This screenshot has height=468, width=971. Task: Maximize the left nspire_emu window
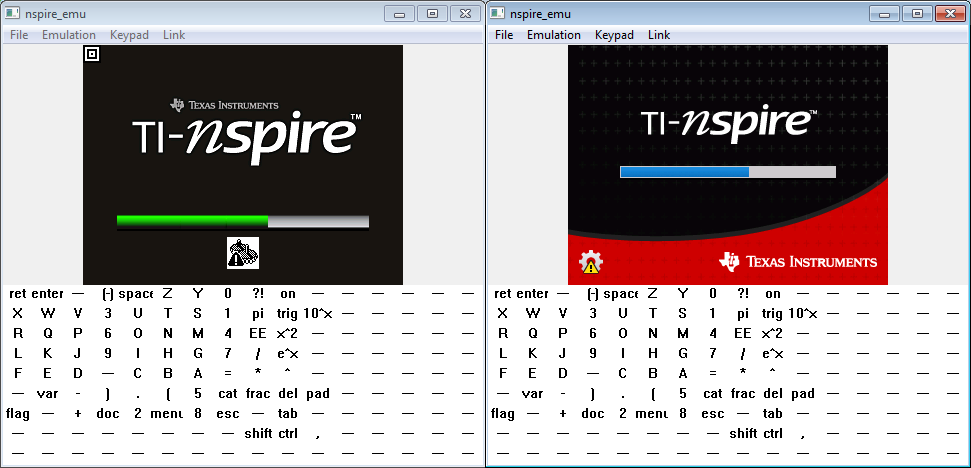click(x=433, y=14)
